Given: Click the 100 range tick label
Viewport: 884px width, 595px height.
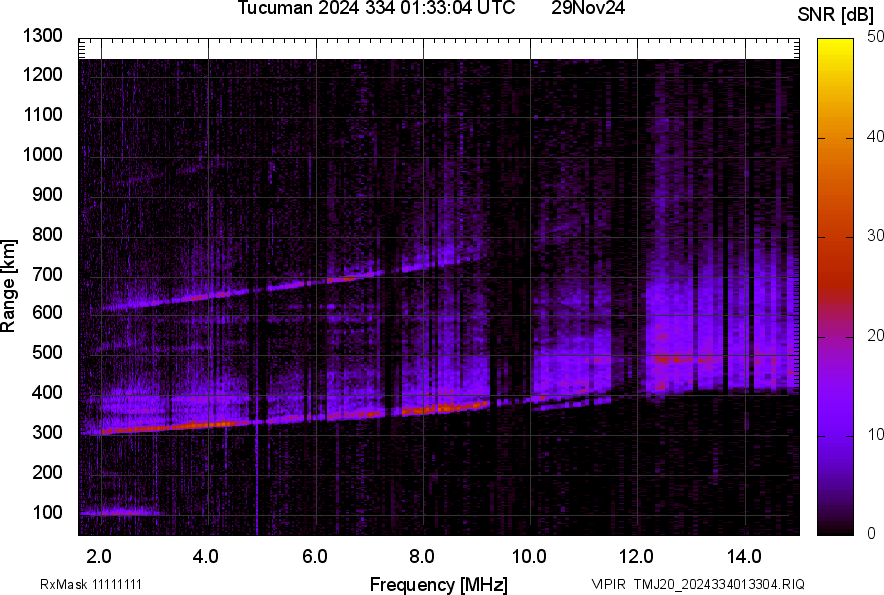Looking at the screenshot, I should 50,513.
